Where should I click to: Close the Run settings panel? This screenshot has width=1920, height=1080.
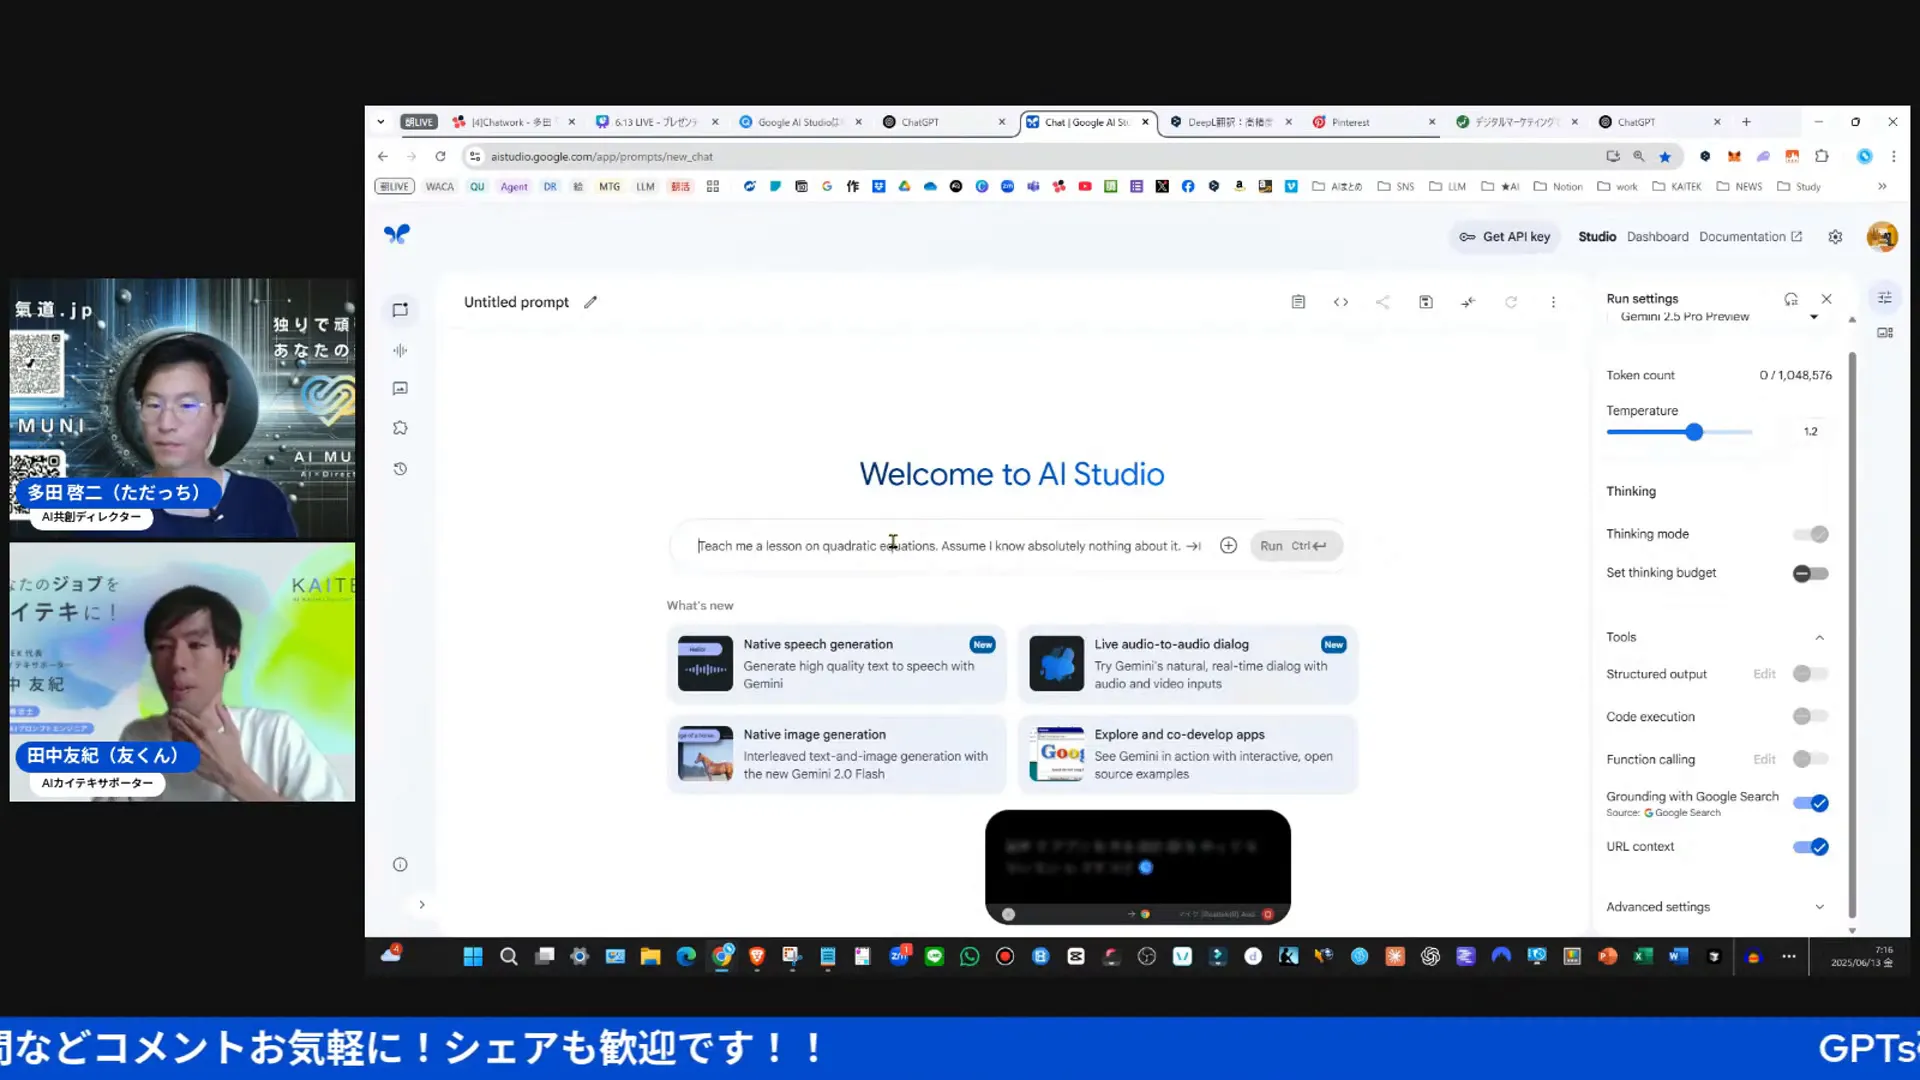(x=1827, y=299)
